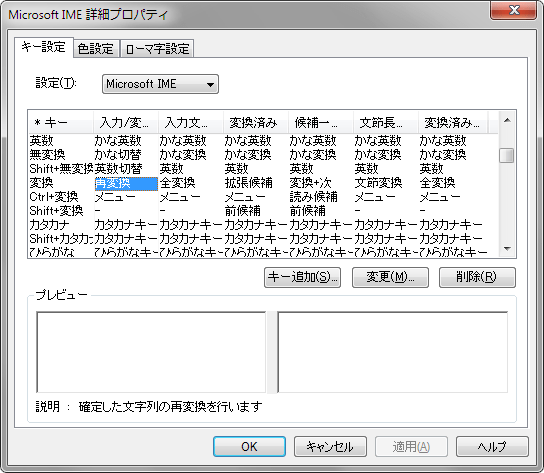The height and width of the screenshot is (473, 544).
Task: Select the highlighted 再変換 cell
Action: tap(126, 184)
